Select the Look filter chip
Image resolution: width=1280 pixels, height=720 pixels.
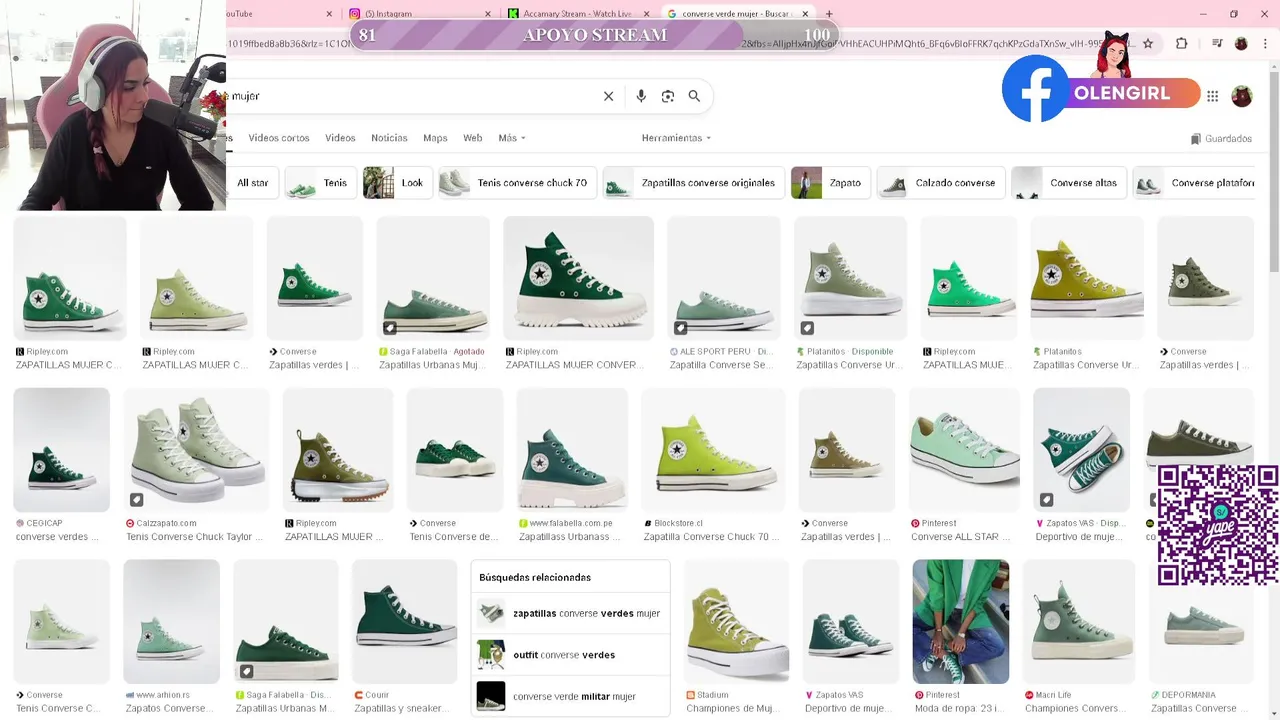click(397, 183)
